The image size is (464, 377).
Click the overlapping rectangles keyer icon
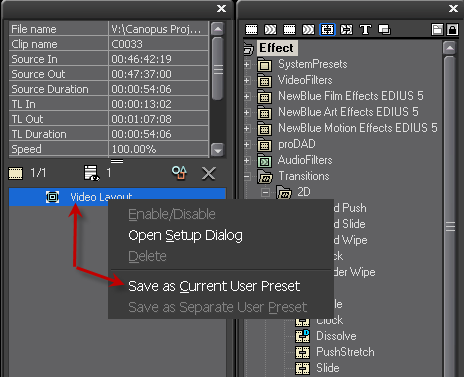coord(384,30)
